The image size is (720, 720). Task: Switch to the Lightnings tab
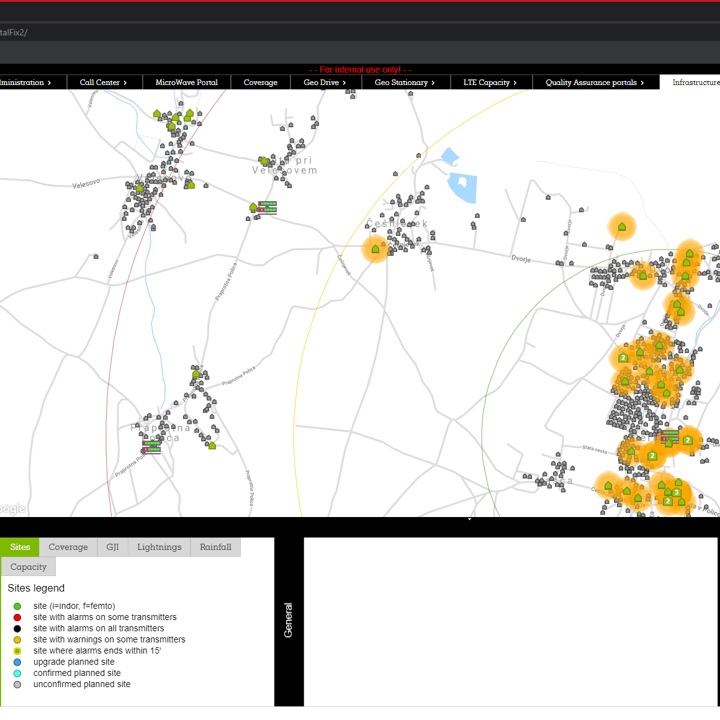(x=159, y=547)
